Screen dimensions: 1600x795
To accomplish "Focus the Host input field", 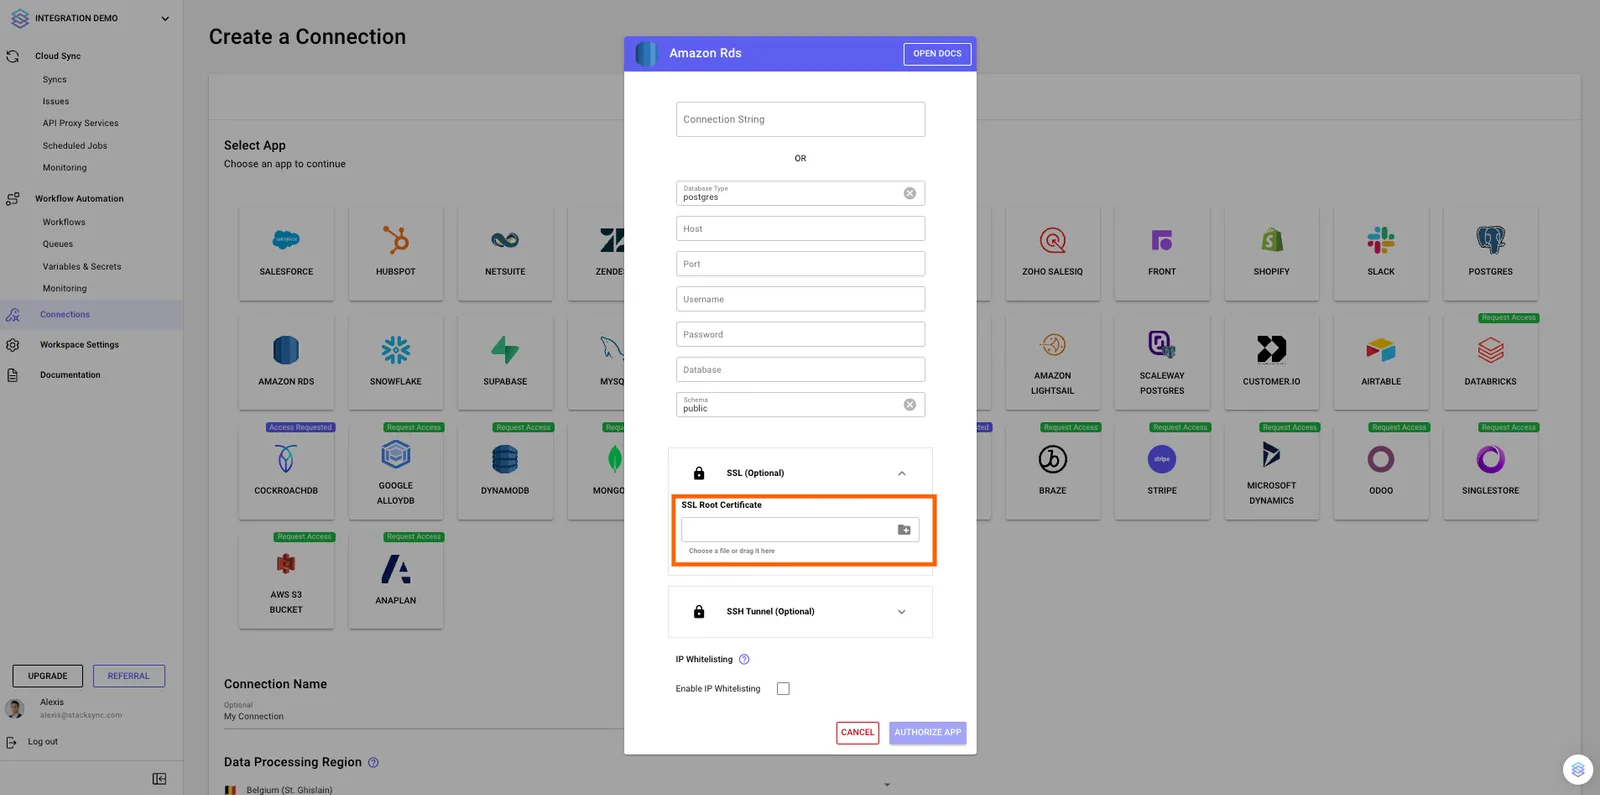I will pyautogui.click(x=800, y=229).
